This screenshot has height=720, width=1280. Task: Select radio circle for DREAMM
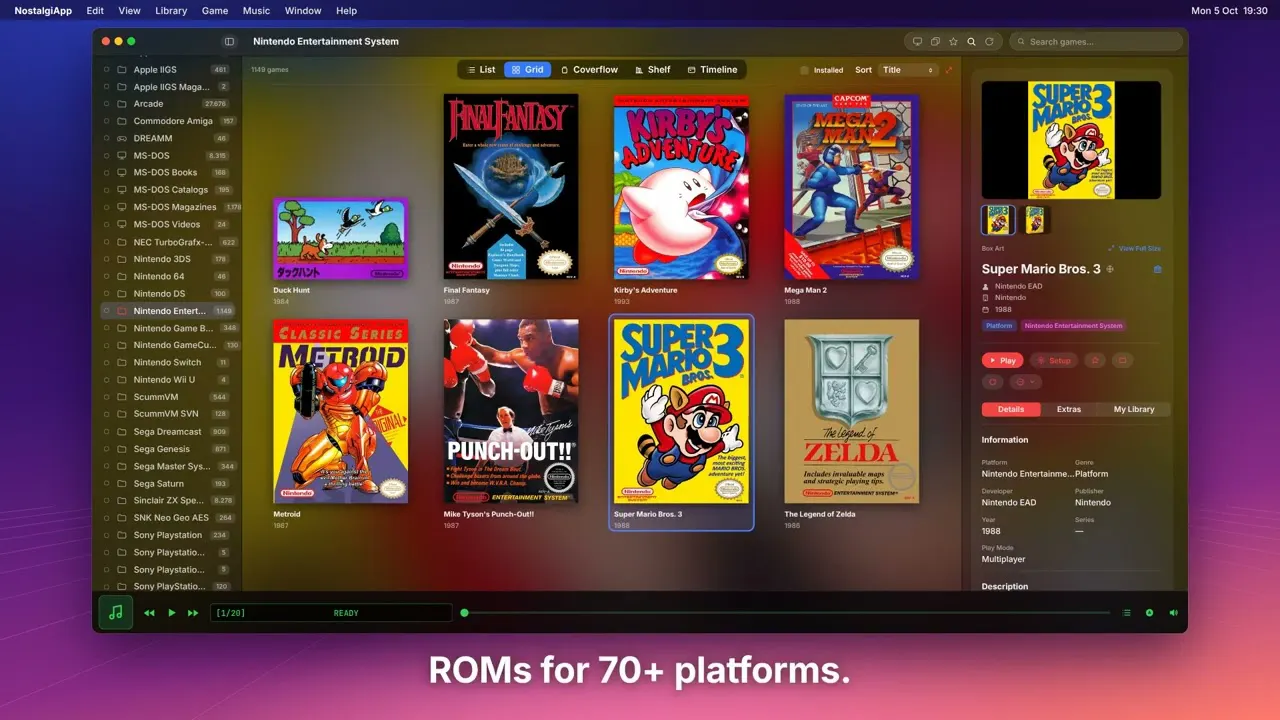click(106, 139)
